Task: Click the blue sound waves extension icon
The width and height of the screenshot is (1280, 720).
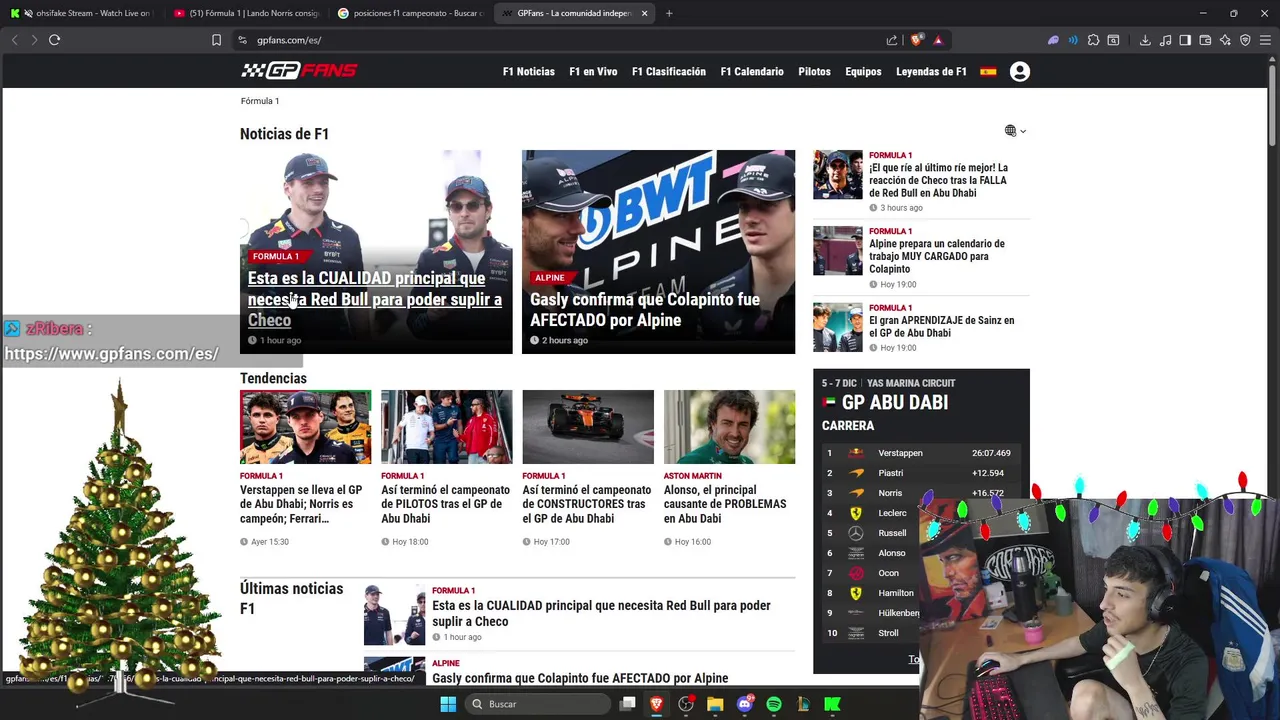Action: tap(1073, 40)
